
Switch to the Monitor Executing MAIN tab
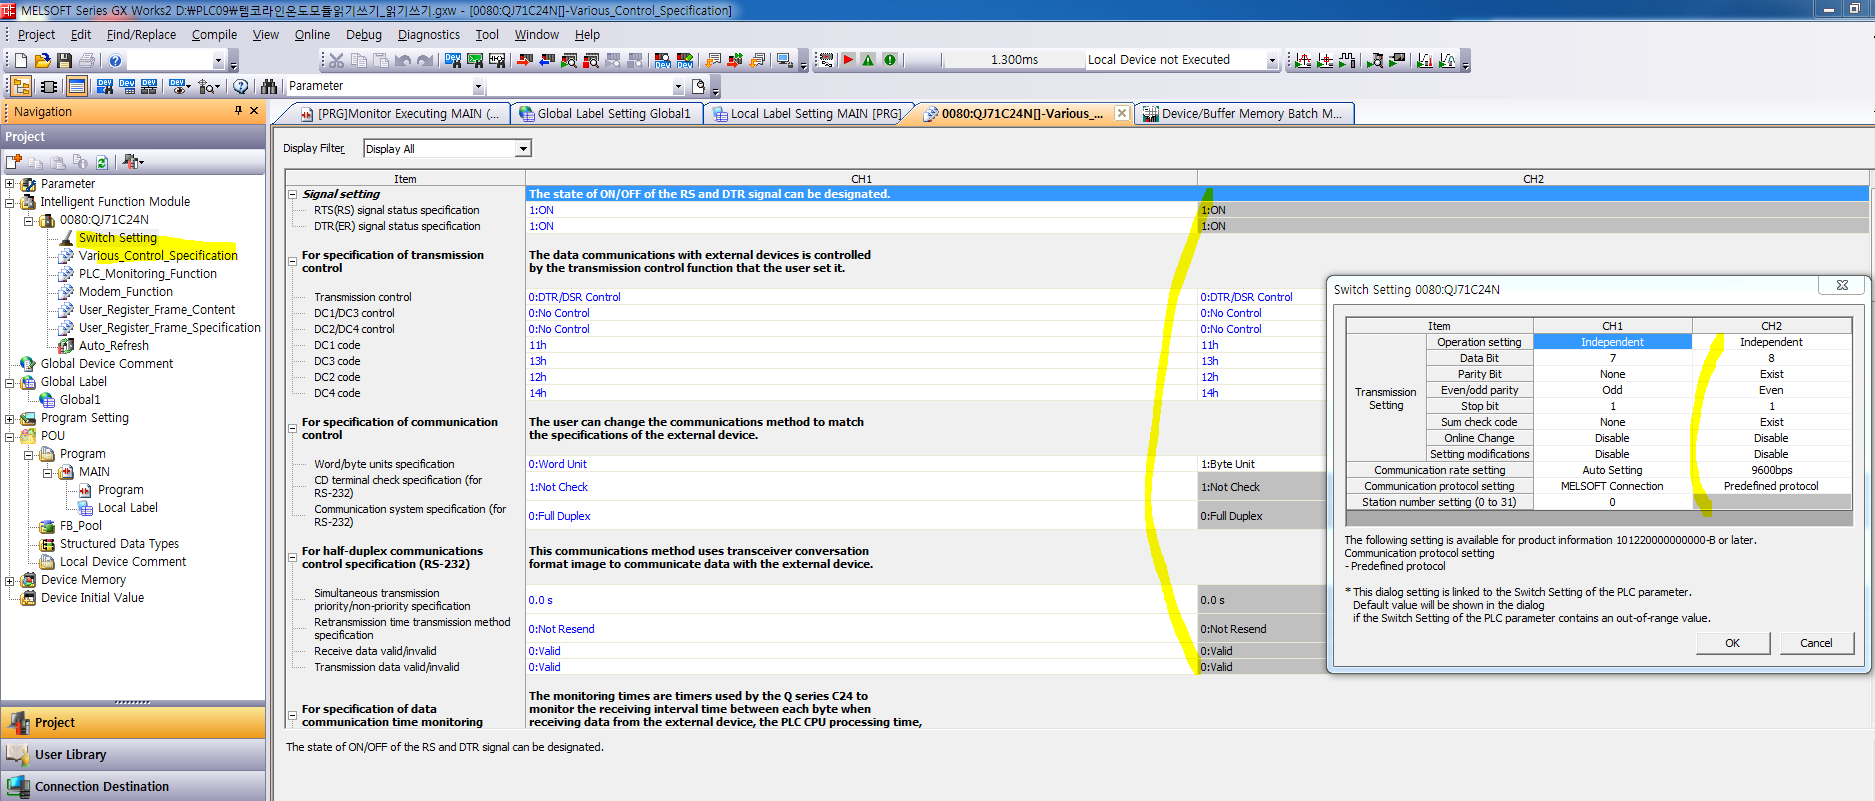399,114
